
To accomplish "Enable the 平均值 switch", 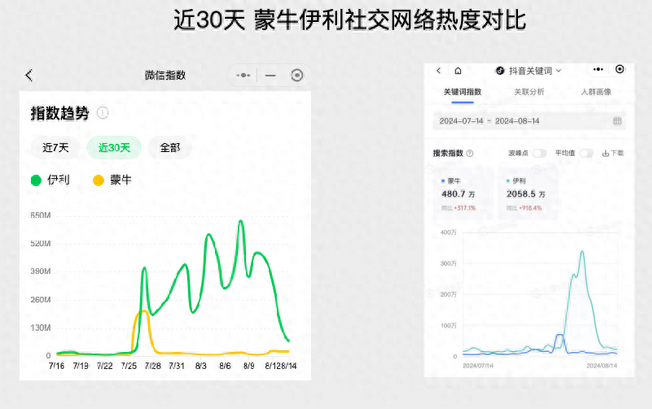I will click(586, 153).
